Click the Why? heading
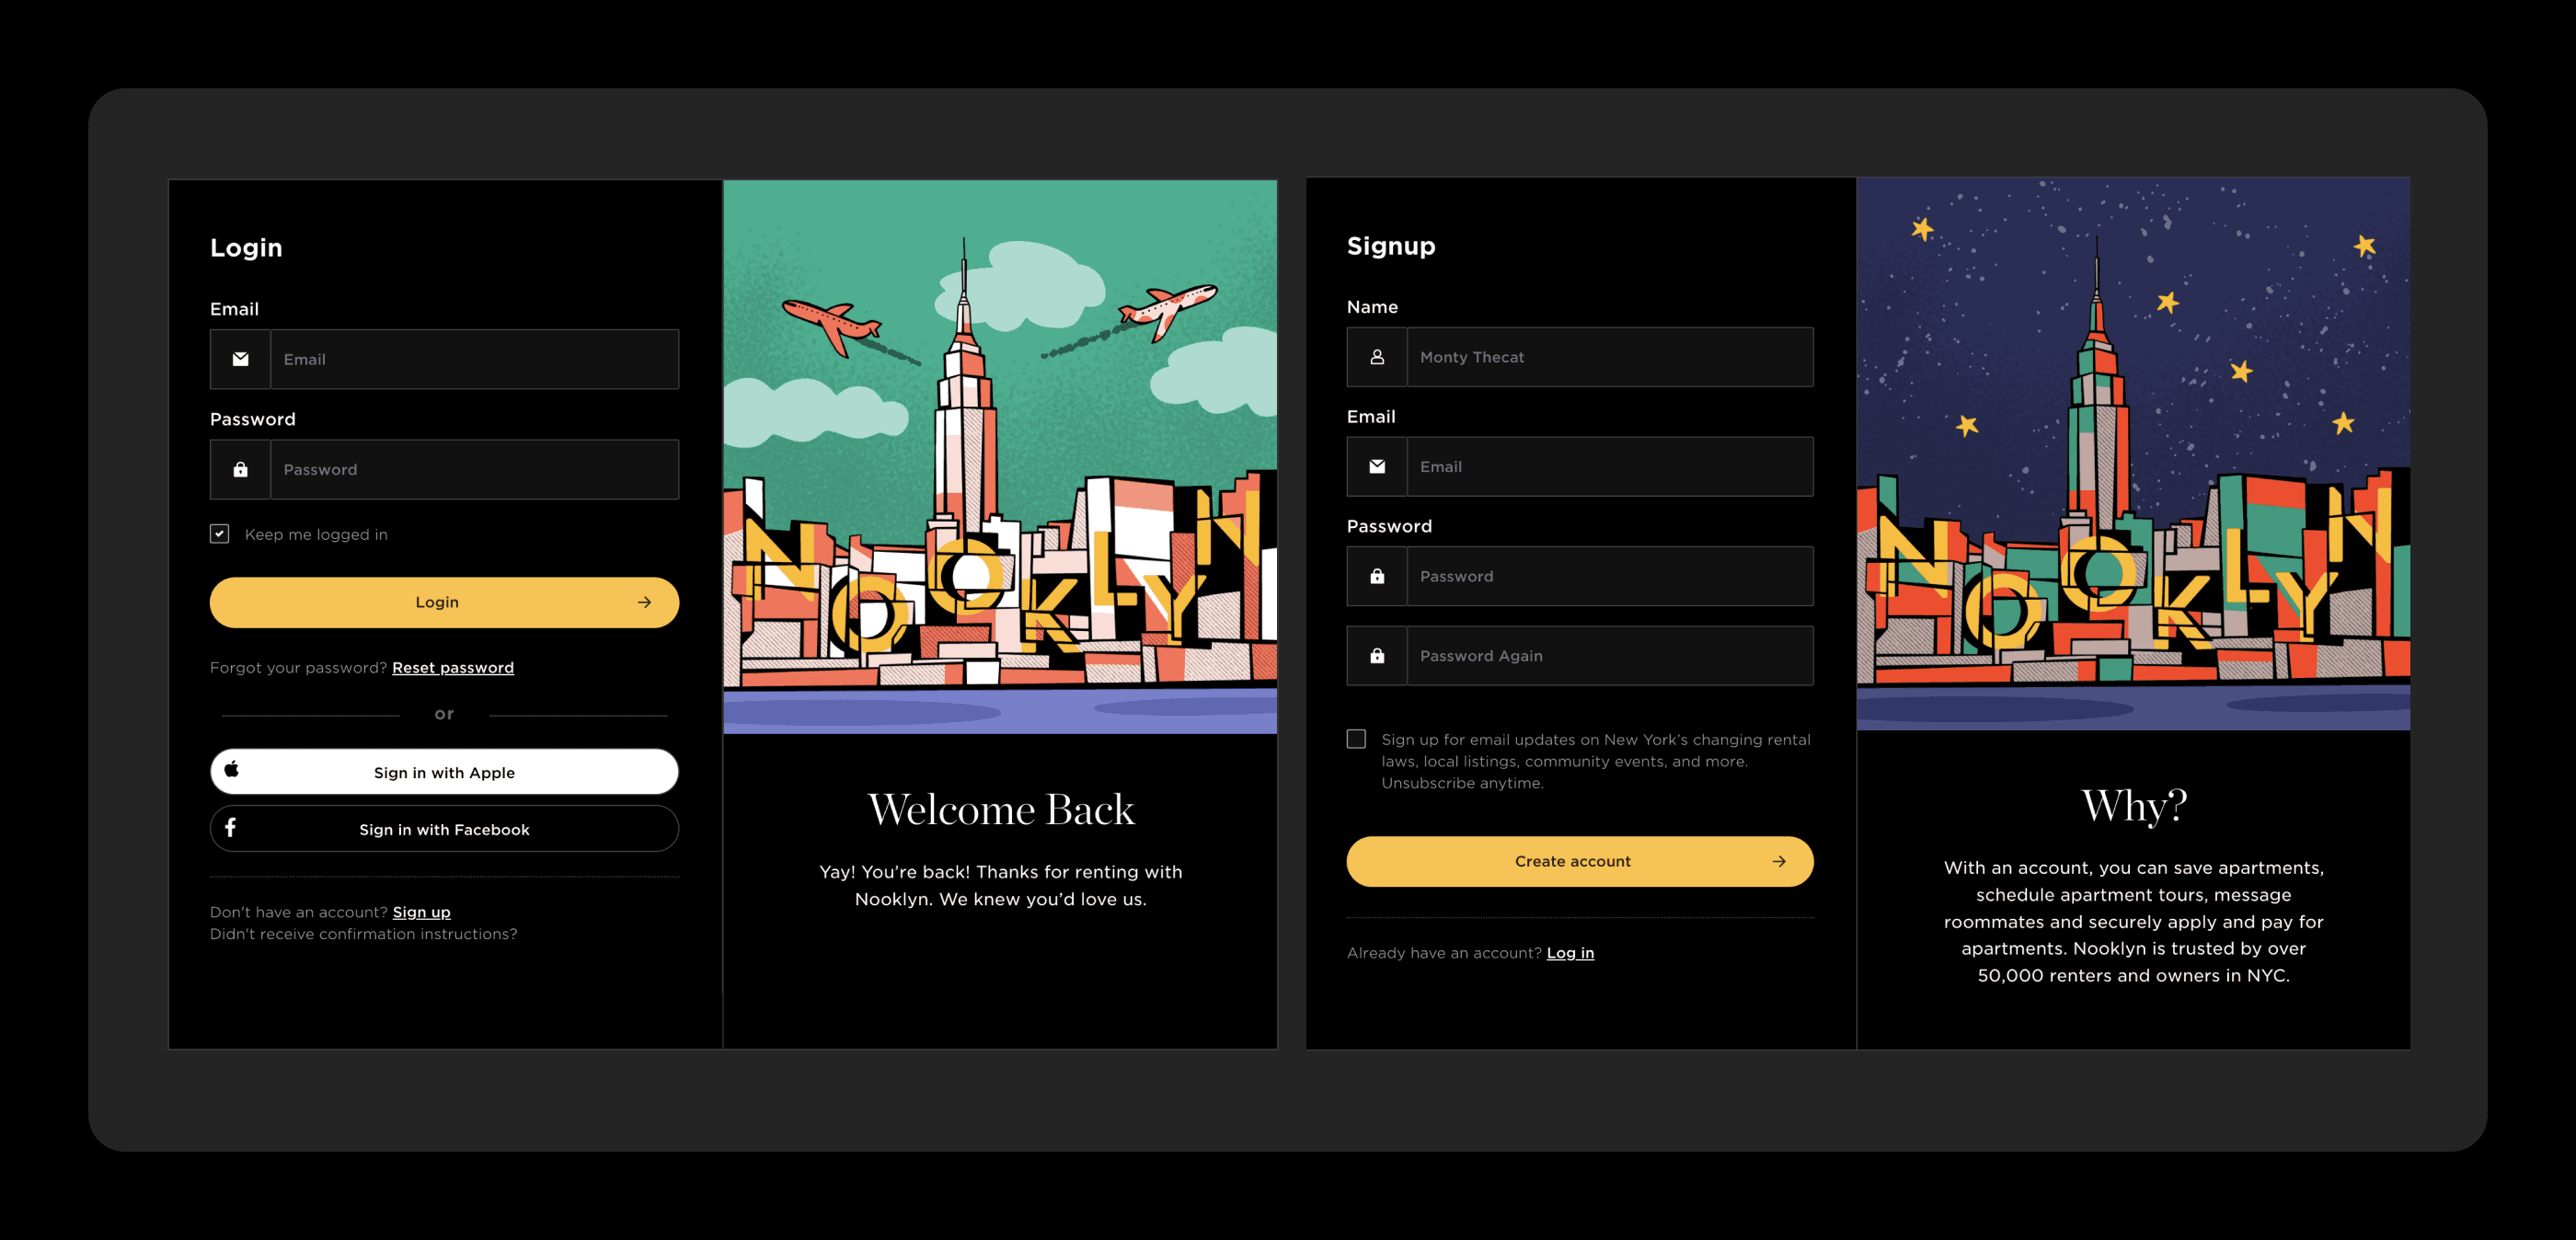Image resolution: width=2576 pixels, height=1240 pixels. point(2134,805)
